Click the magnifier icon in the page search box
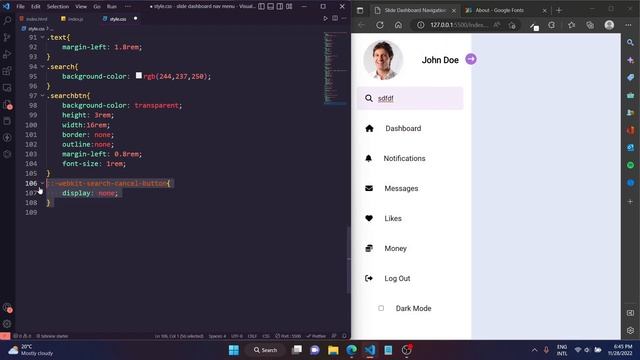Viewport: 640px width, 360px height. [x=369, y=98]
